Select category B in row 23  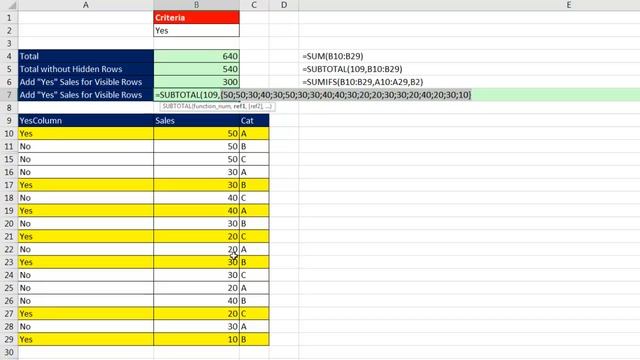(x=254, y=262)
